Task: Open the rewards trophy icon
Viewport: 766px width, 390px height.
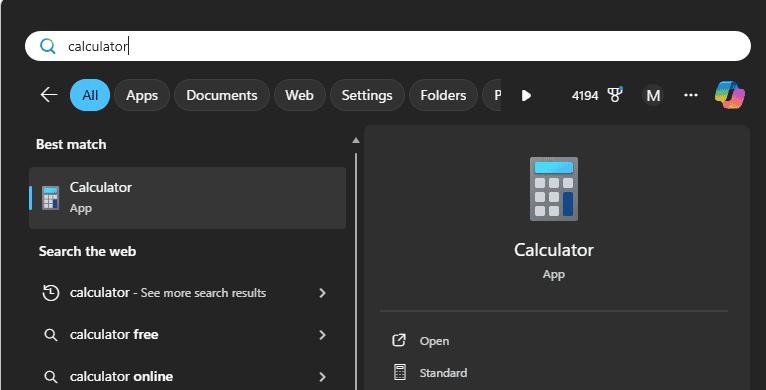Action: (x=615, y=95)
